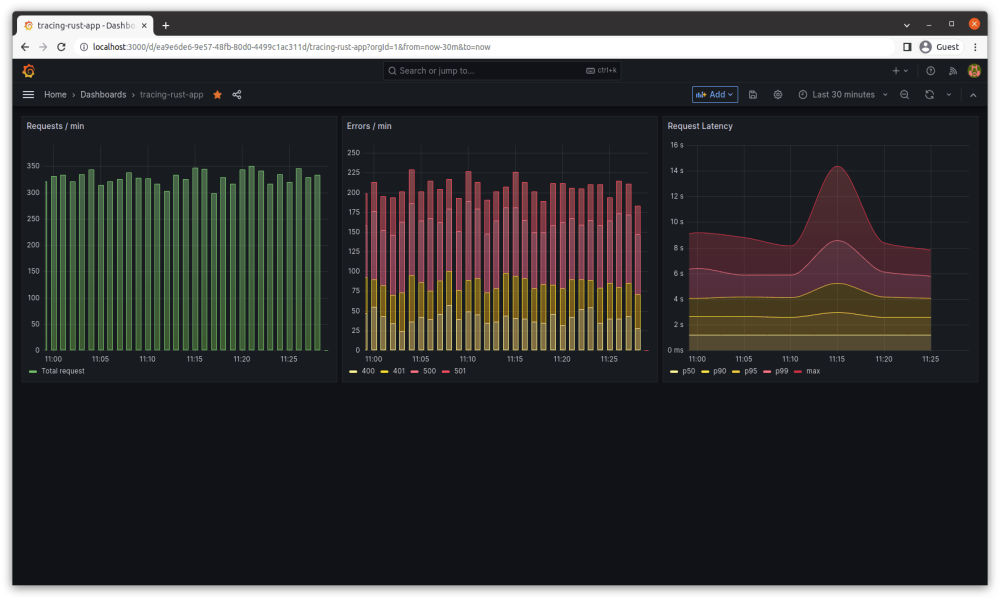Share dashboard using the share icon

pyautogui.click(x=237, y=95)
